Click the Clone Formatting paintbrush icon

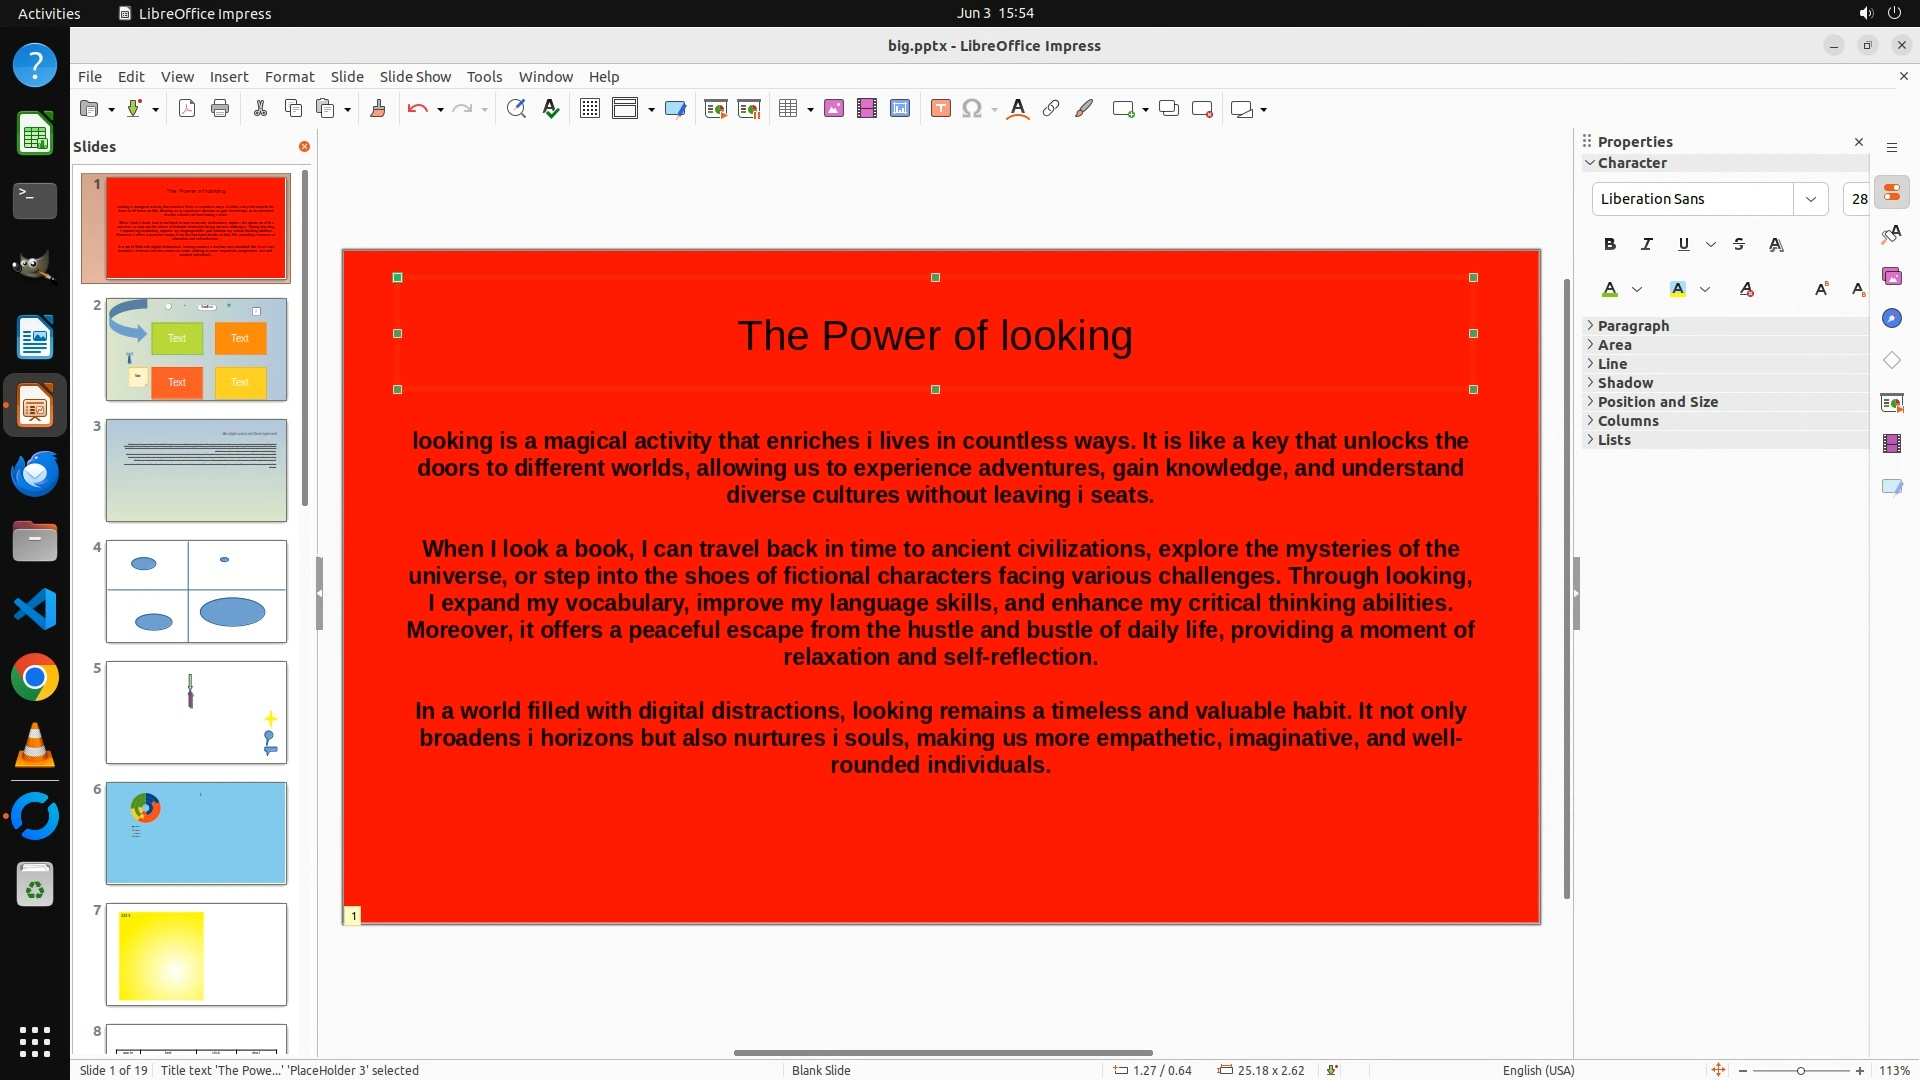[x=378, y=109]
